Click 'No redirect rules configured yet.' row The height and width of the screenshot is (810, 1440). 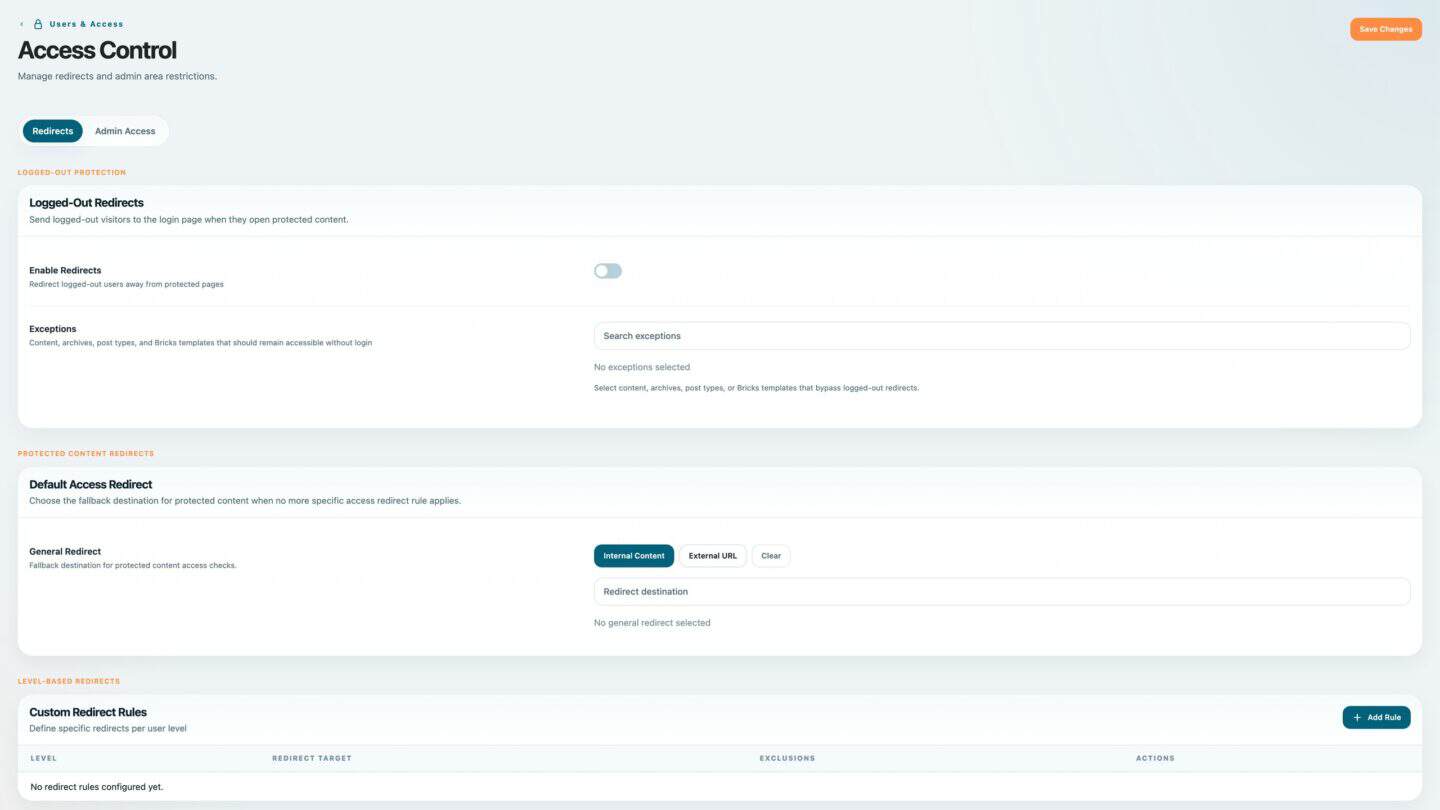[720, 787]
